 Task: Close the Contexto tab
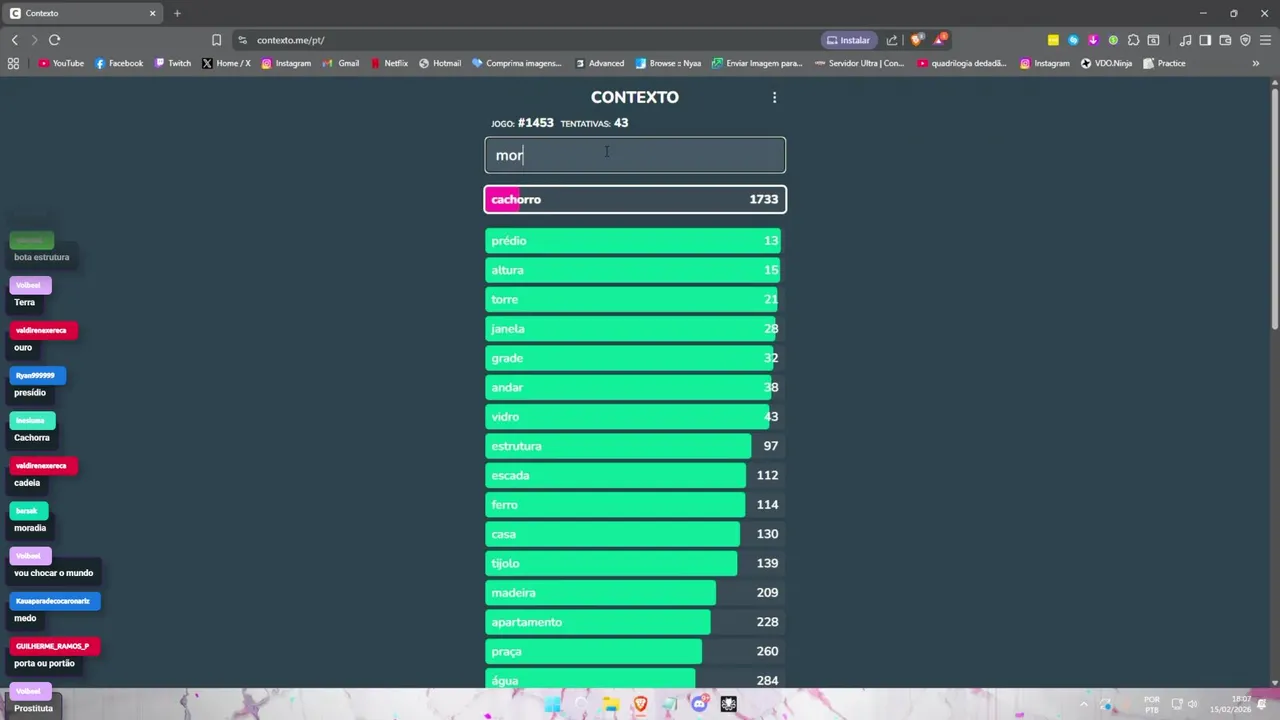coord(153,13)
